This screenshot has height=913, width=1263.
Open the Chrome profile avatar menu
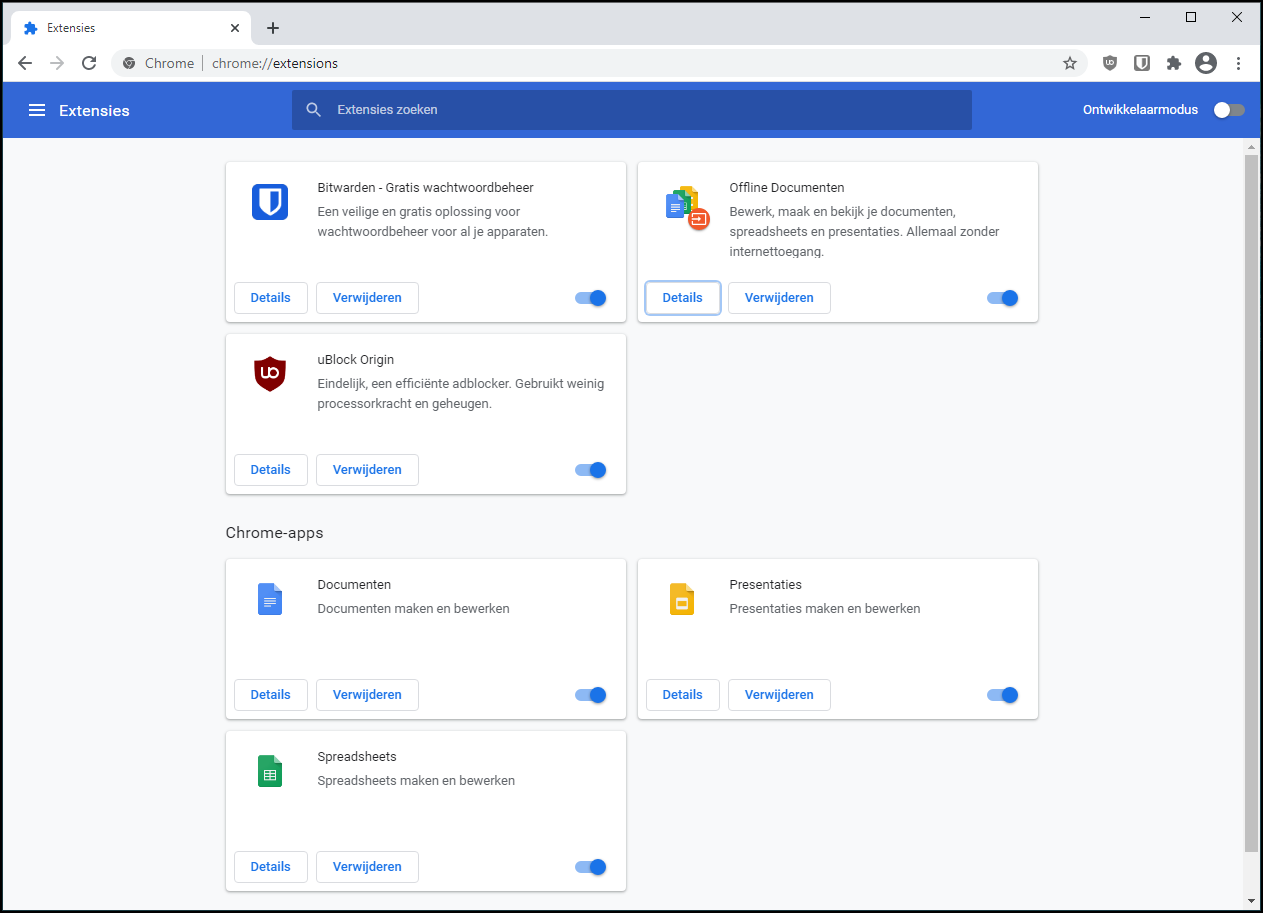[1206, 63]
